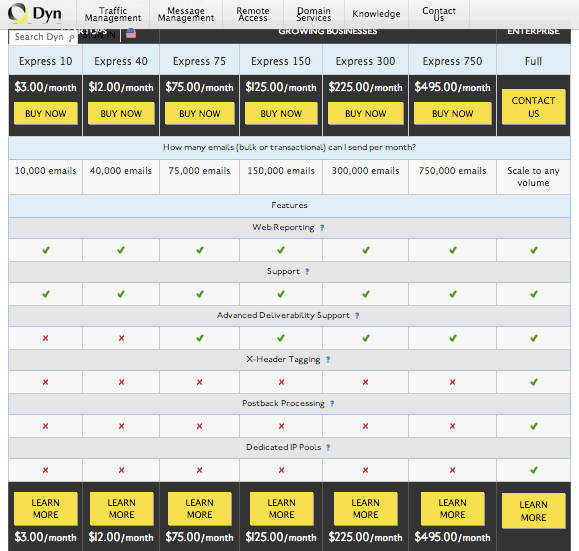Click the 150,000 emails cell
Image resolution: width=579 pixels, height=551 pixels.
coord(281,177)
